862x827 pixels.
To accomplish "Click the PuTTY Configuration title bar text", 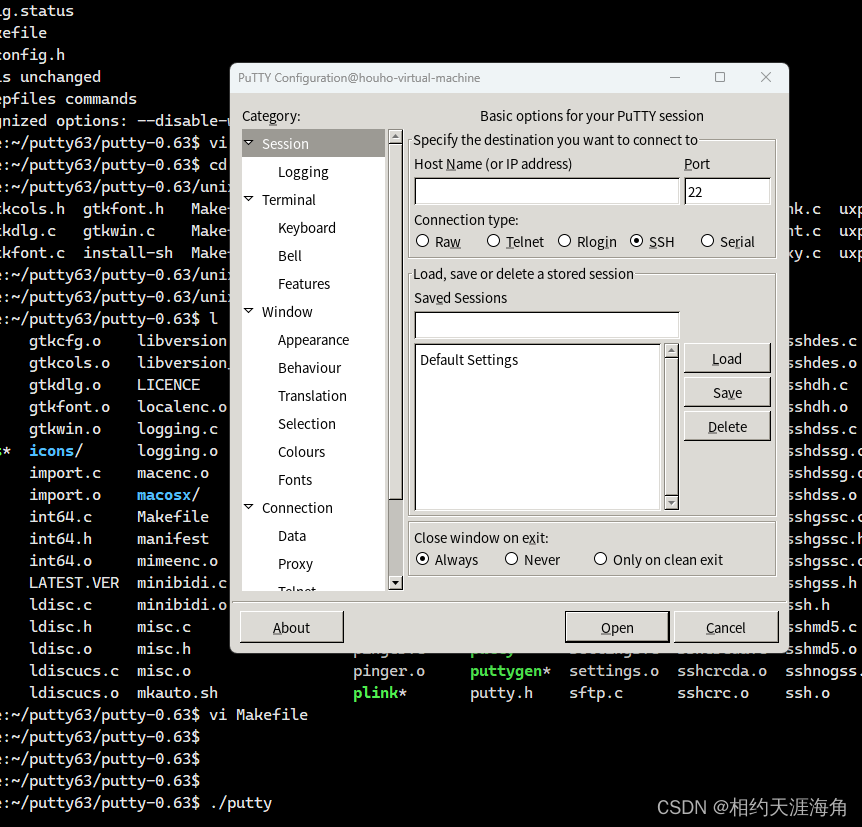I will click(x=359, y=78).
